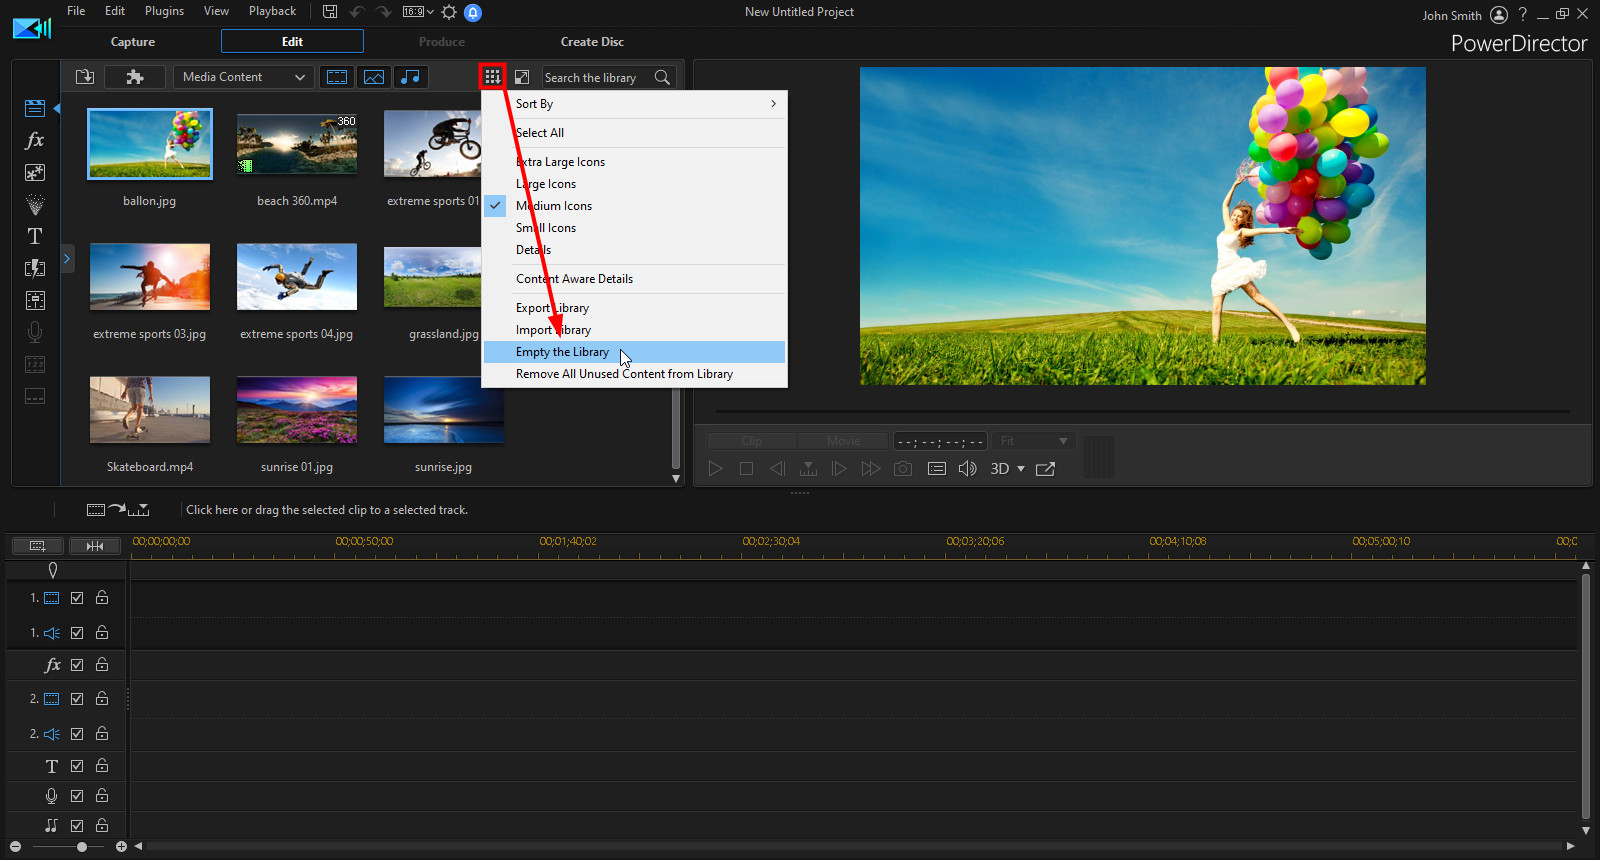Toggle lock on the title track

102,766
